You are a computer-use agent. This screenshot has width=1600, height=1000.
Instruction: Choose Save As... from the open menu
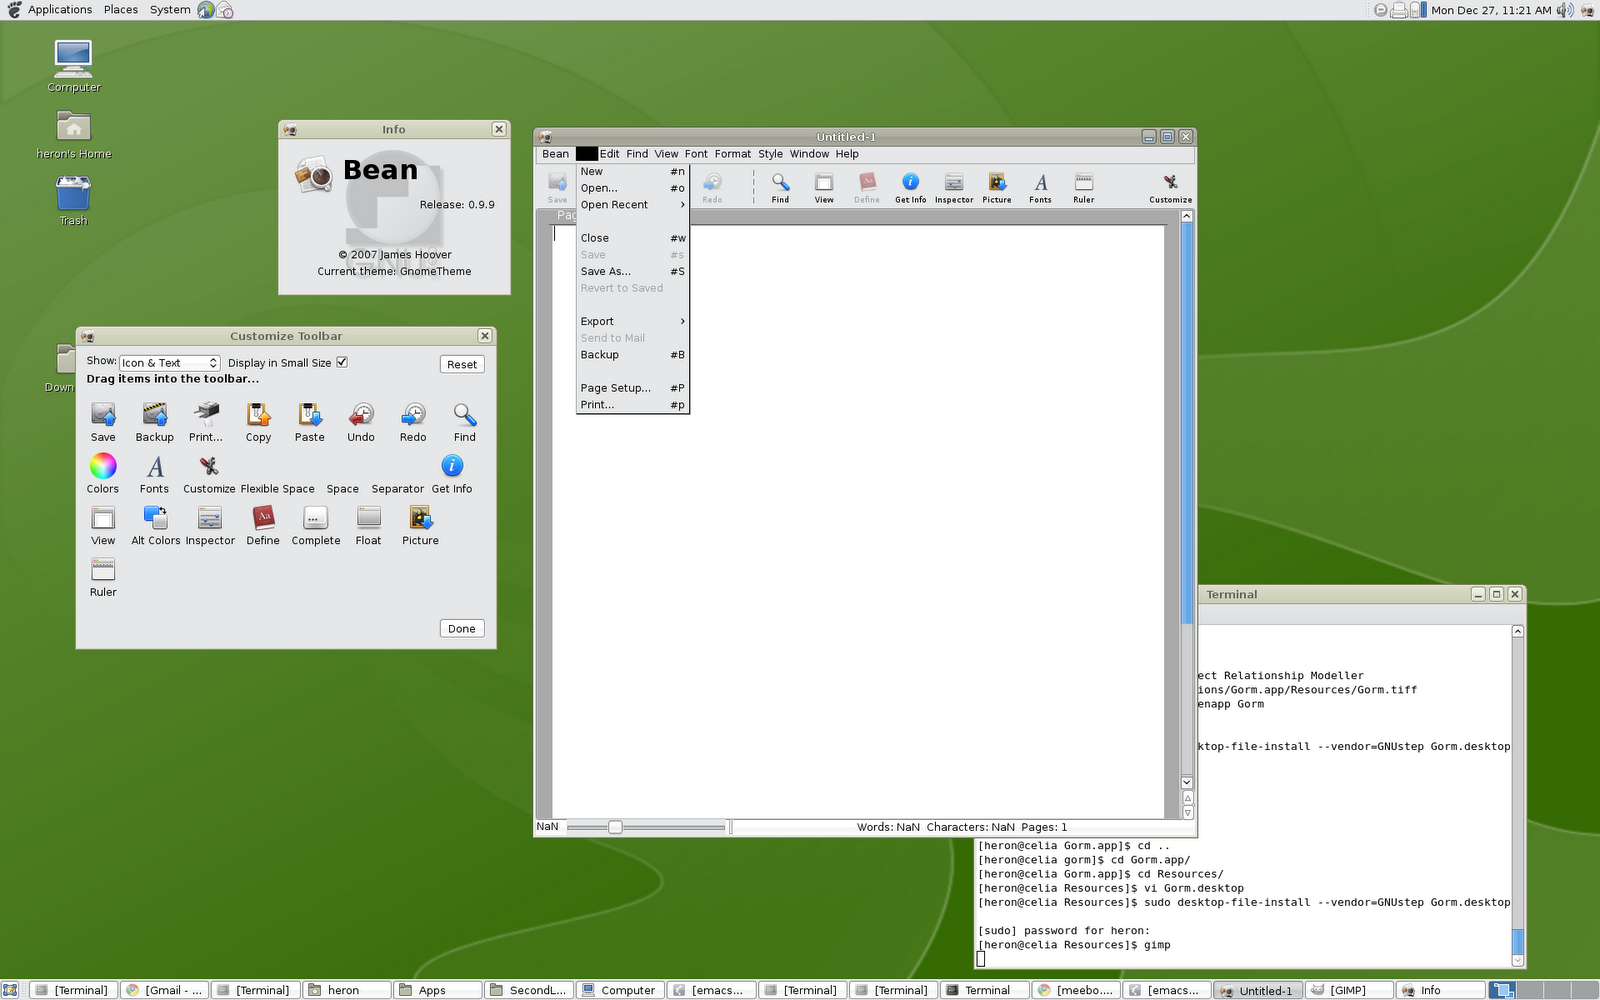pos(633,272)
